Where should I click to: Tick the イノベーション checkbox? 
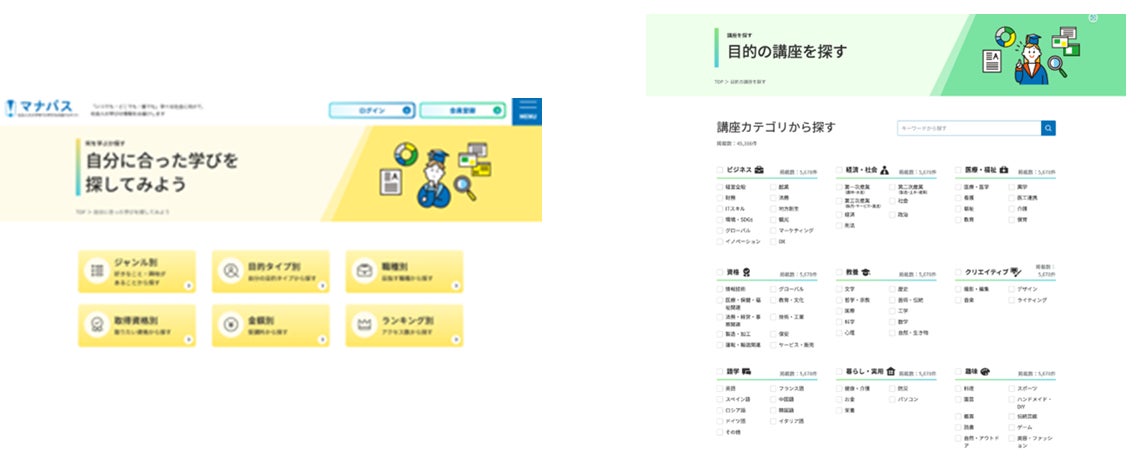point(719,242)
